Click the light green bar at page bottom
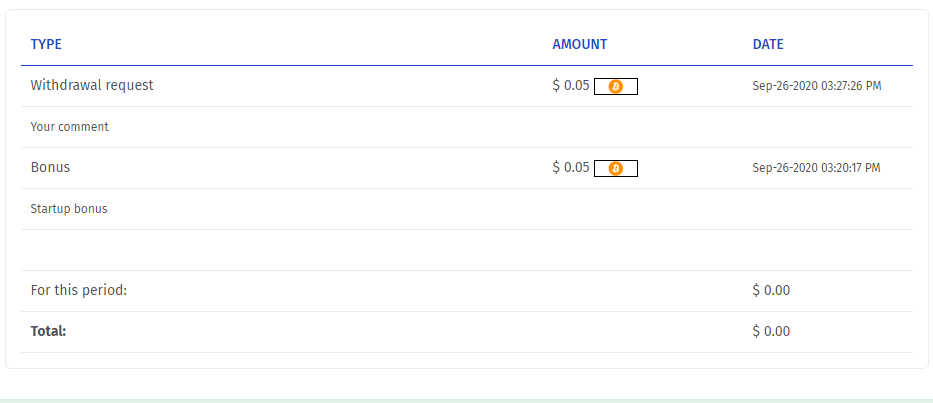933x403 pixels. (x=466, y=400)
